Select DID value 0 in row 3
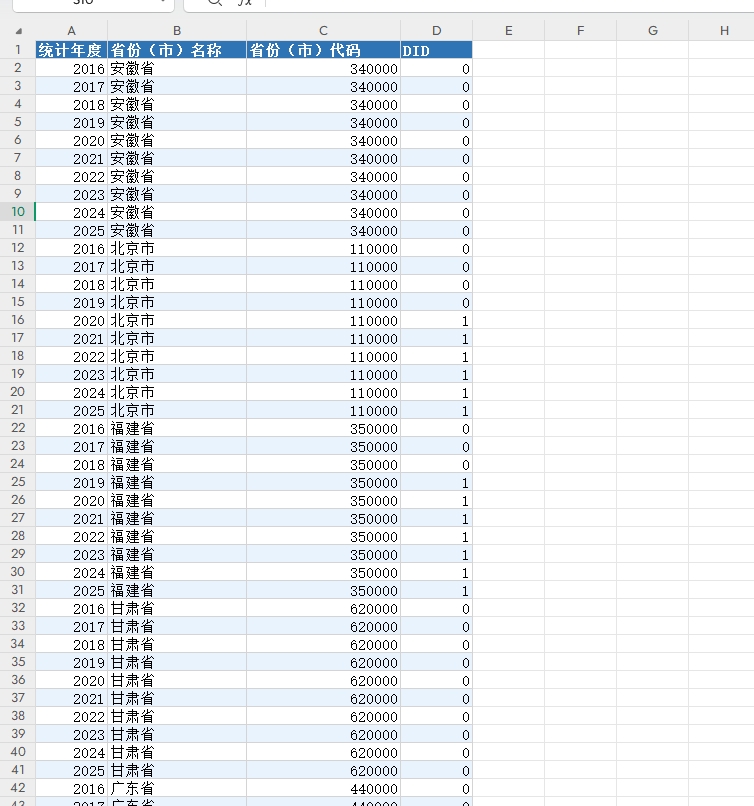 pos(436,86)
